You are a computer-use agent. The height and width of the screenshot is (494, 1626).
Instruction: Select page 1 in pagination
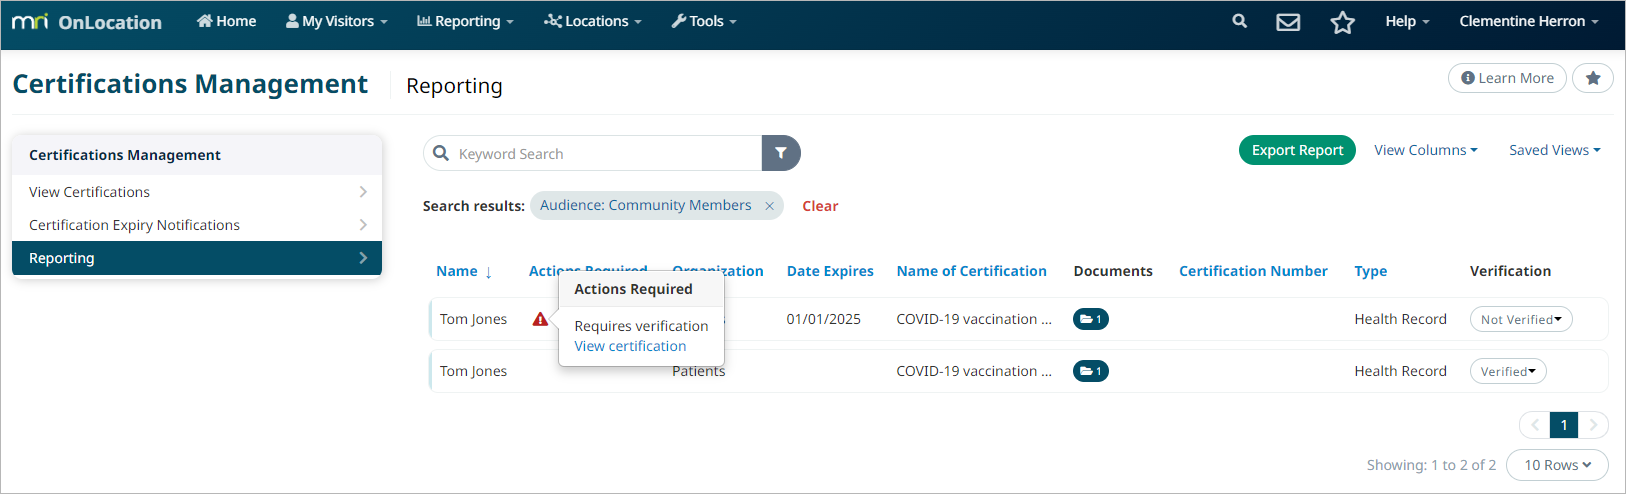coord(1564,425)
